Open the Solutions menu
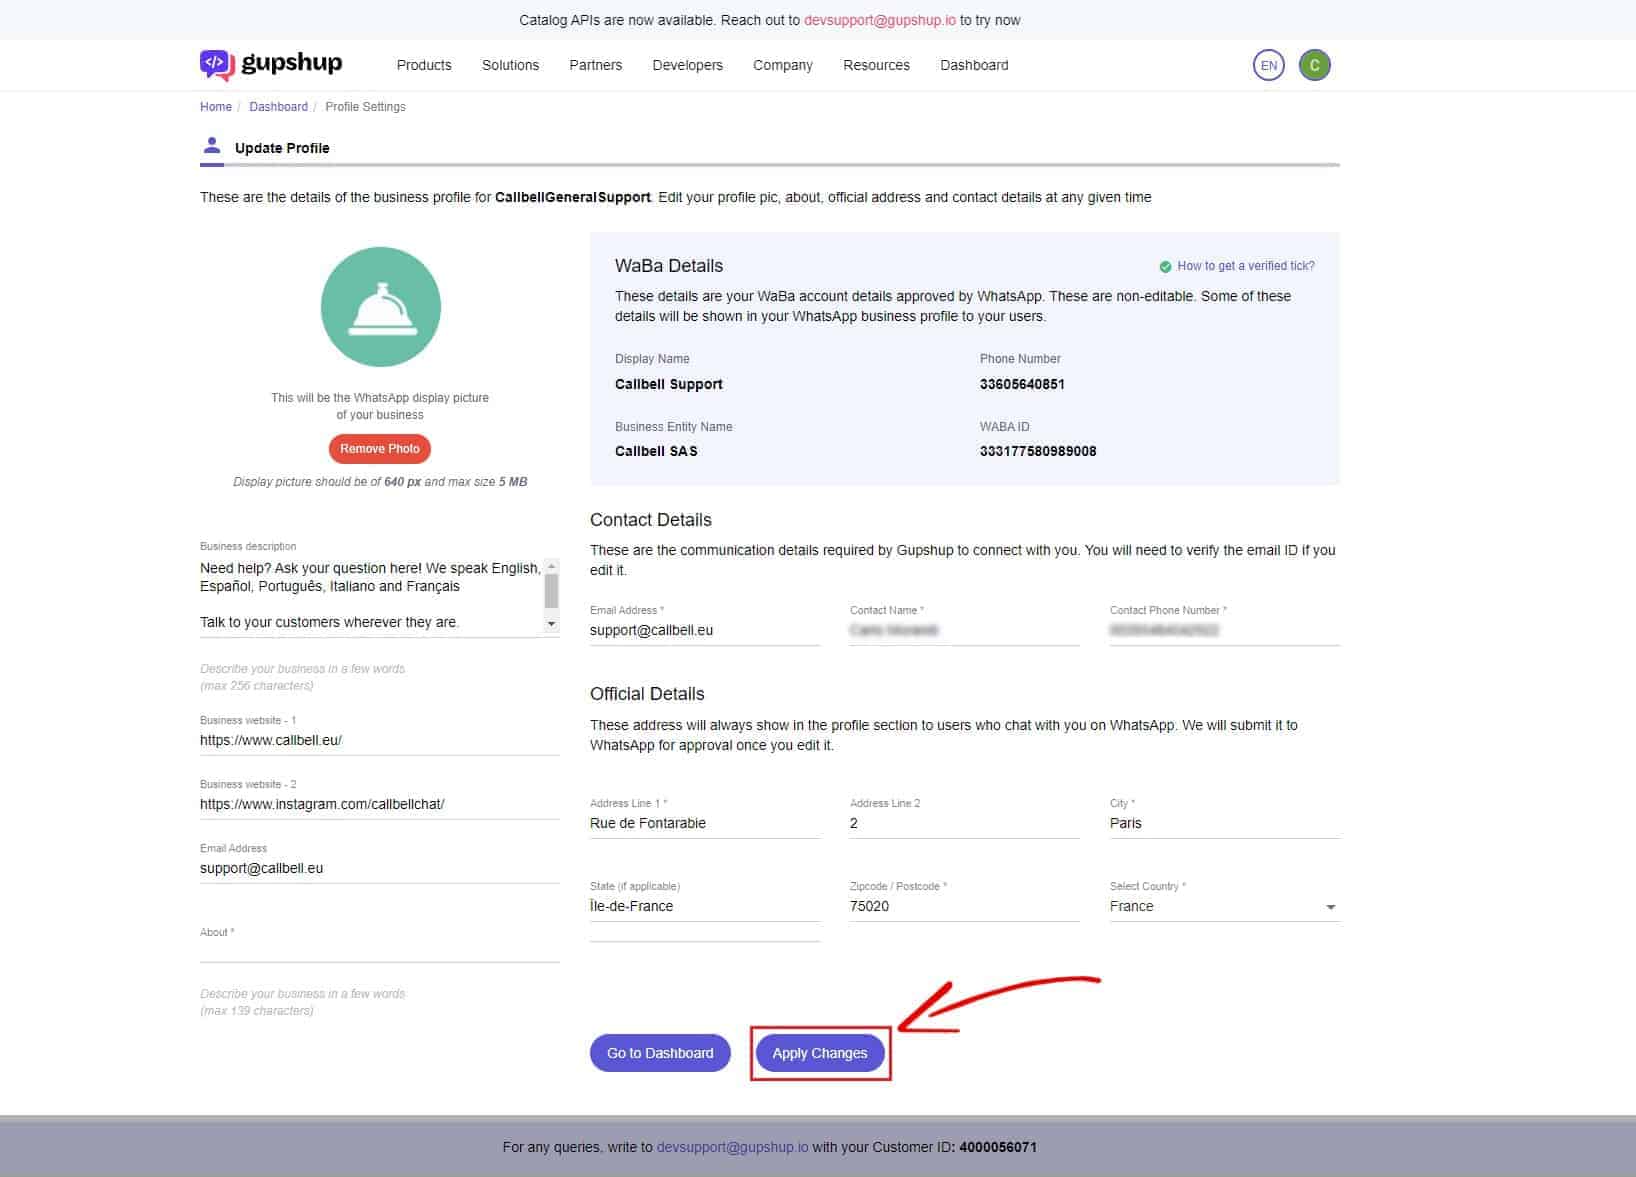The image size is (1636, 1177). 510,65
